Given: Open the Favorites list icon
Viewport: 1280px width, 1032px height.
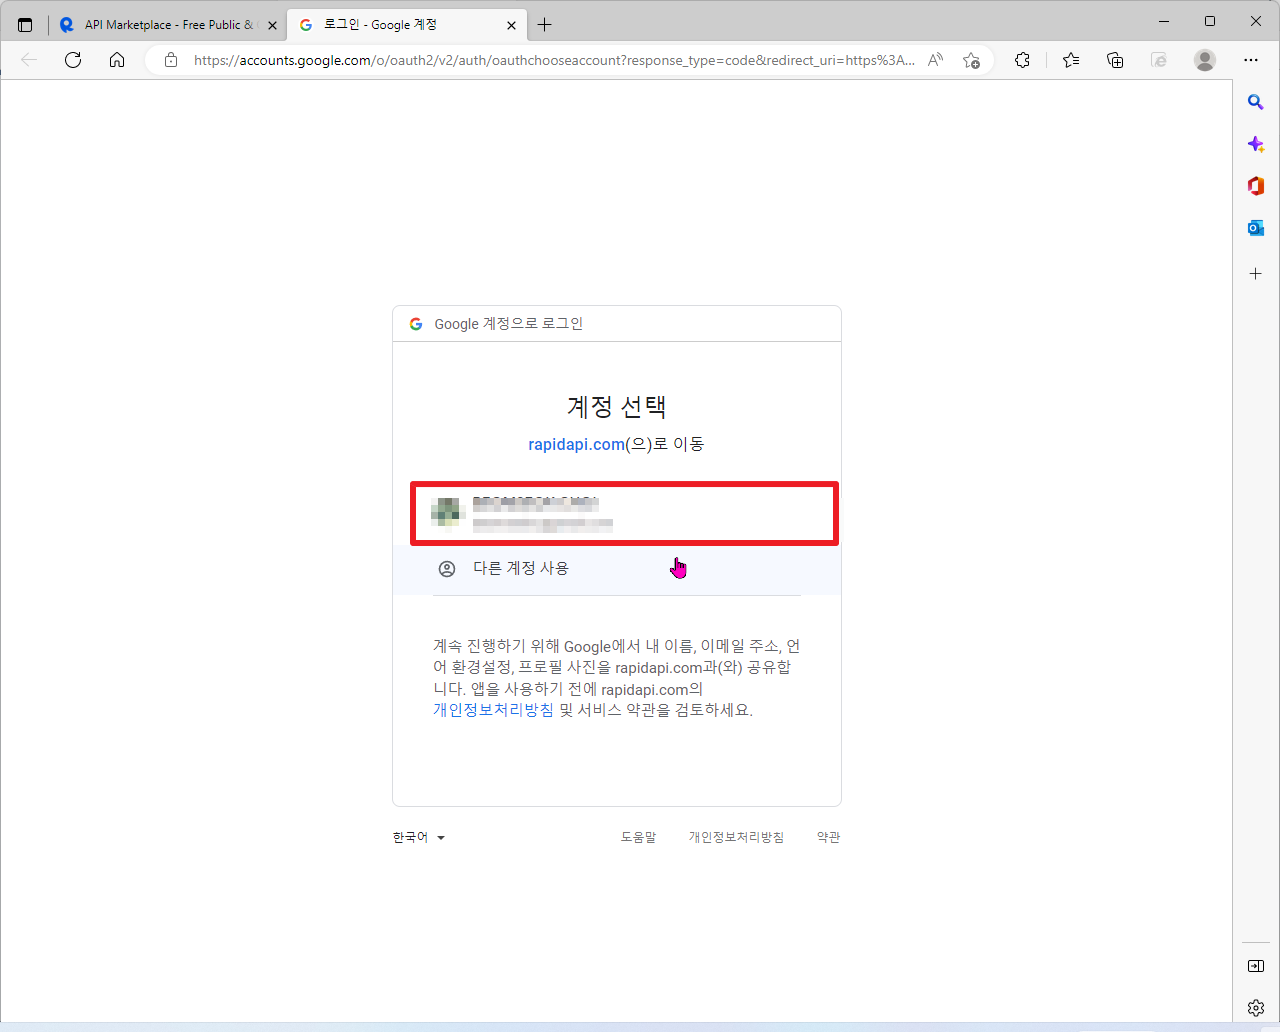Looking at the screenshot, I should pyautogui.click(x=1071, y=60).
